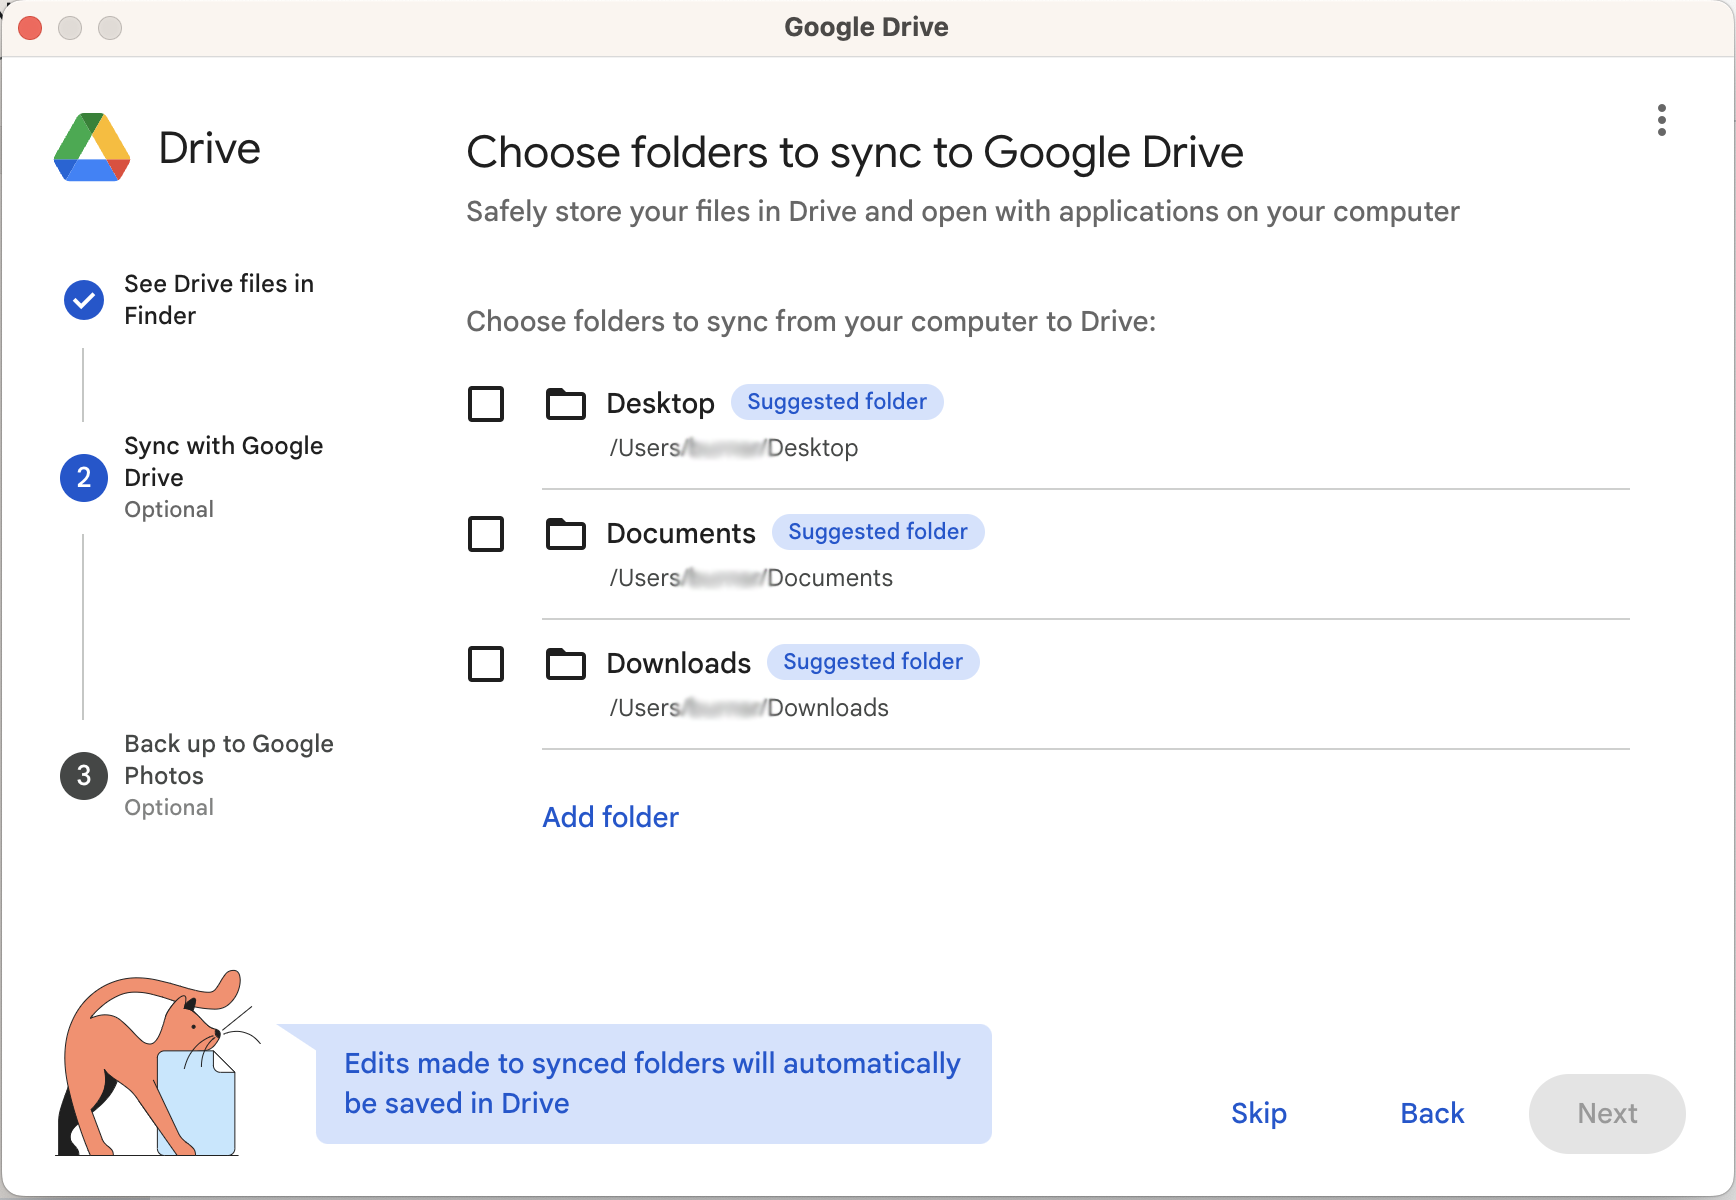Click the Google Drive window title

point(866,27)
